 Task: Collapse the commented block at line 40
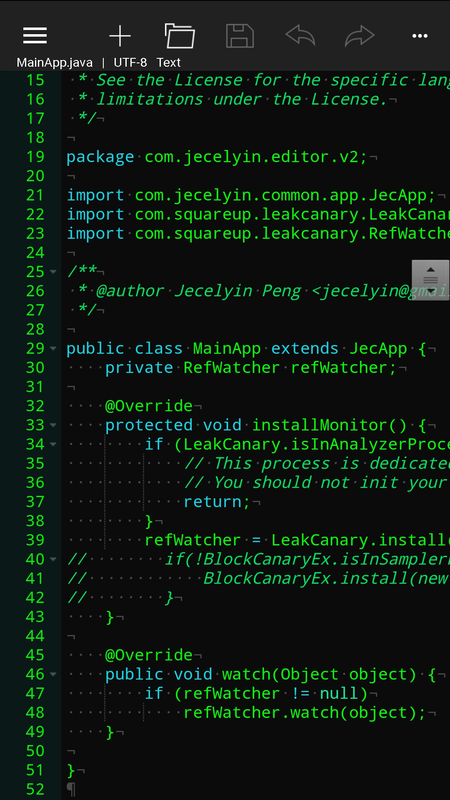(x=54, y=560)
